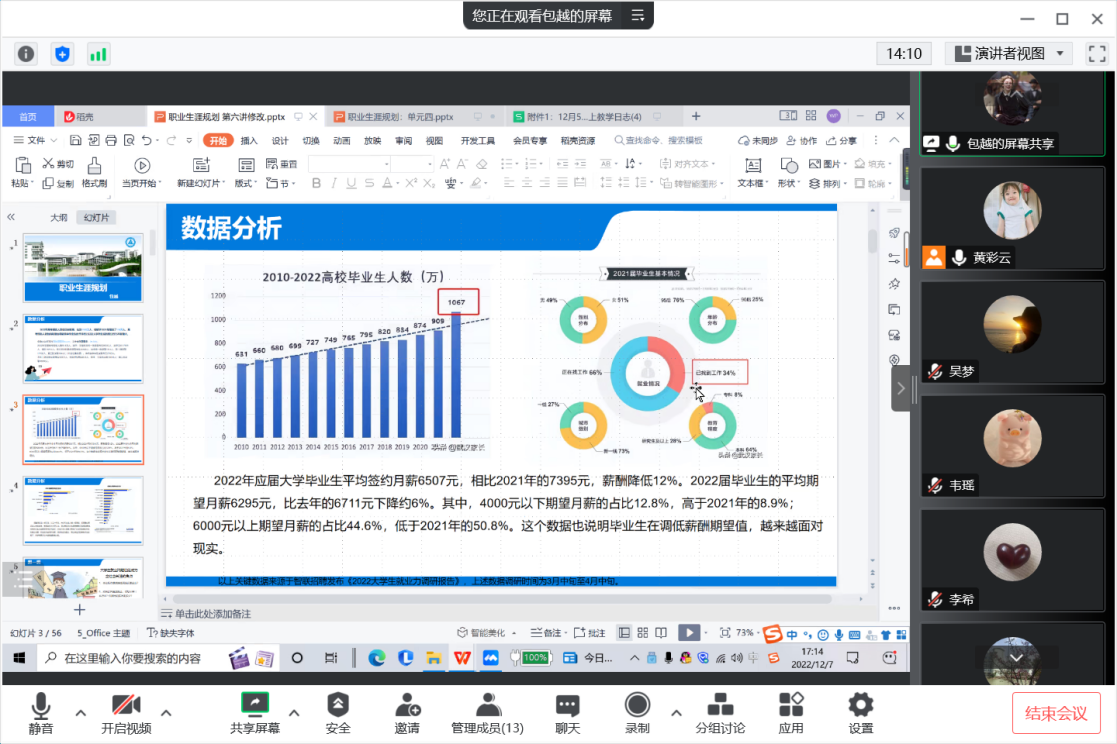The height and width of the screenshot is (744, 1117).
Task: Open the 演讲者视图 layout dropdown
Action: 1008,54
